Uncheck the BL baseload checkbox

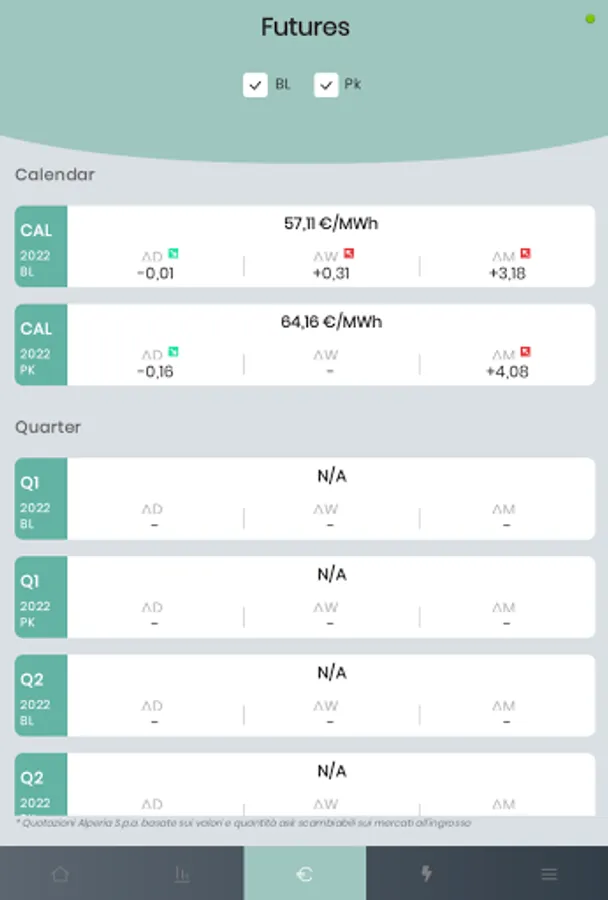point(255,85)
